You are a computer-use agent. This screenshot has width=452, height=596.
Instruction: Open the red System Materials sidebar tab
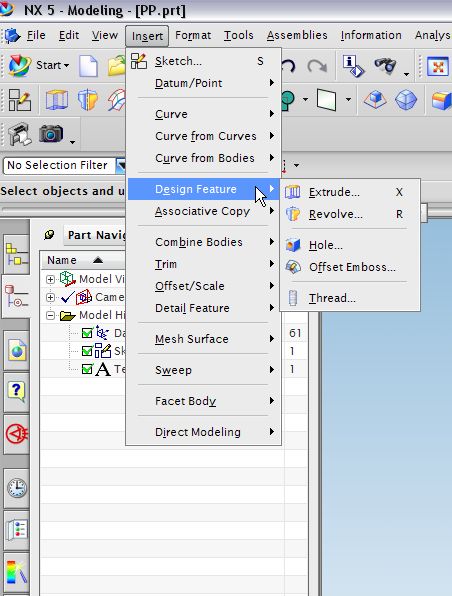click(17, 433)
